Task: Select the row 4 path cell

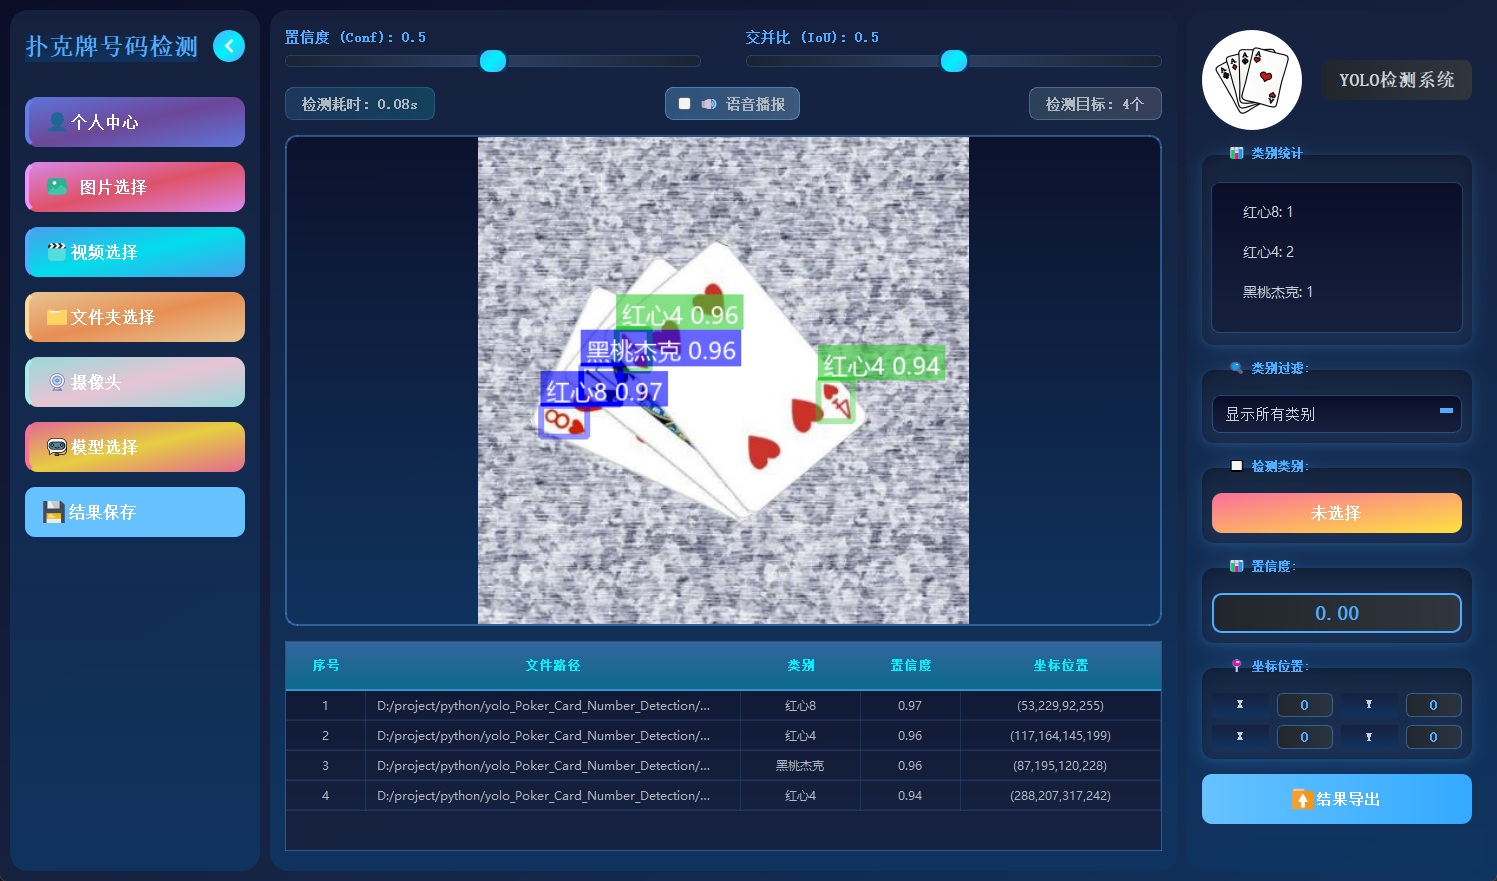Action: pyautogui.click(x=553, y=795)
